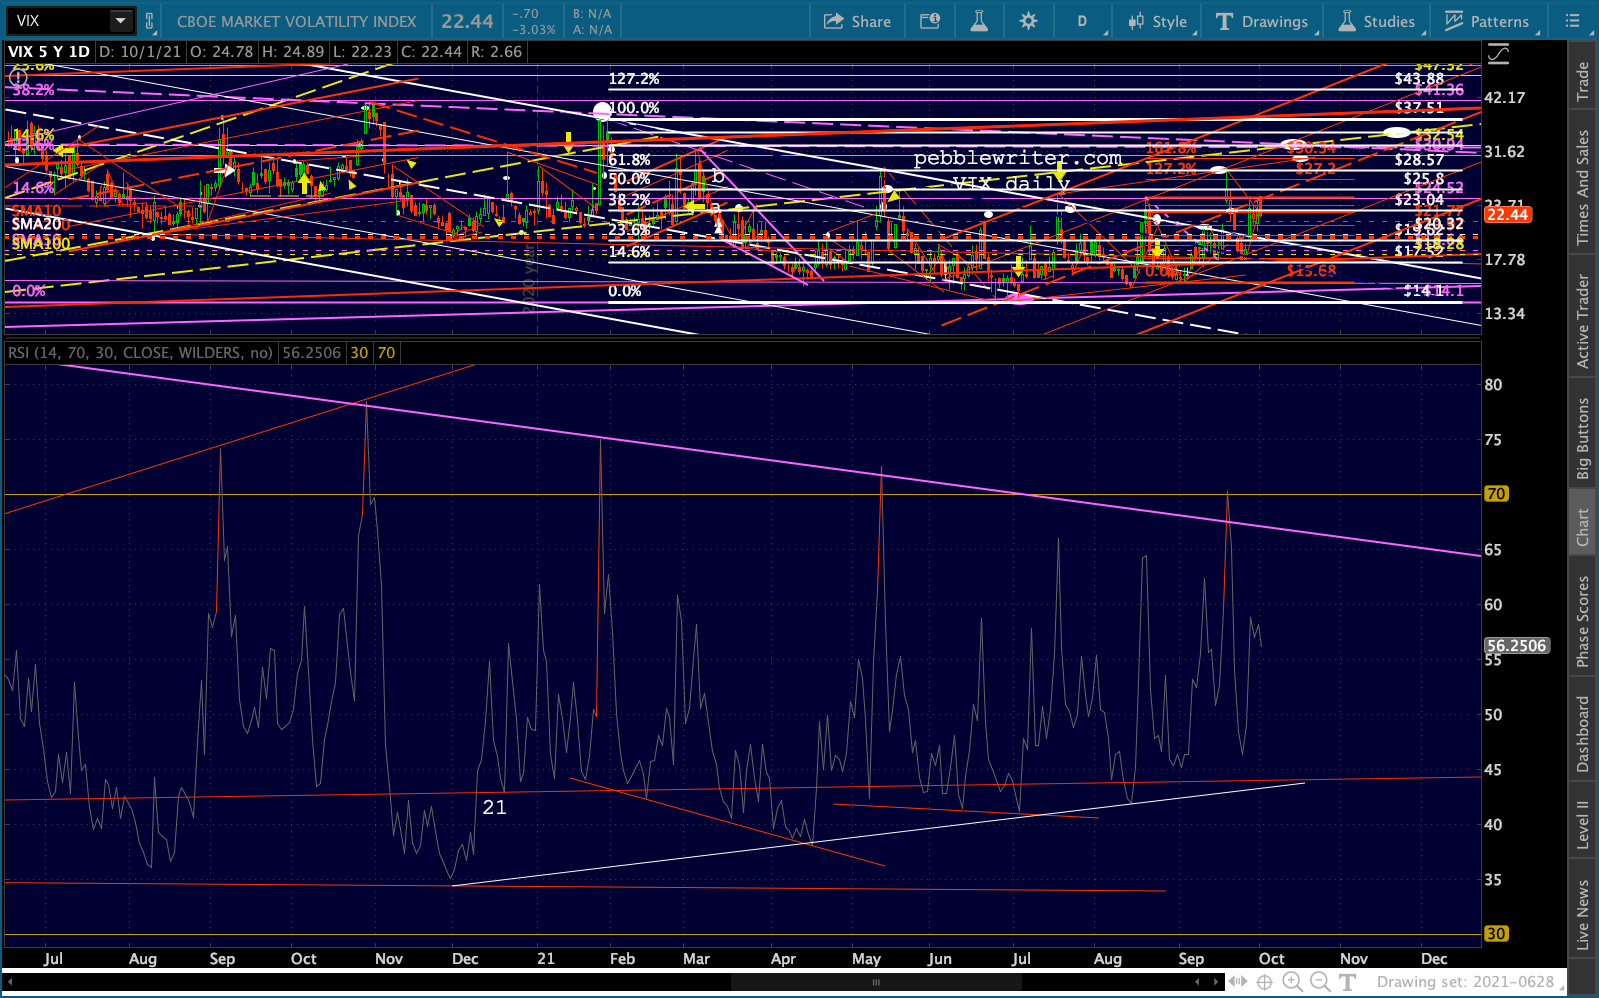Image resolution: width=1599 pixels, height=998 pixels.
Task: Open the chart settings gear
Action: 1028,21
